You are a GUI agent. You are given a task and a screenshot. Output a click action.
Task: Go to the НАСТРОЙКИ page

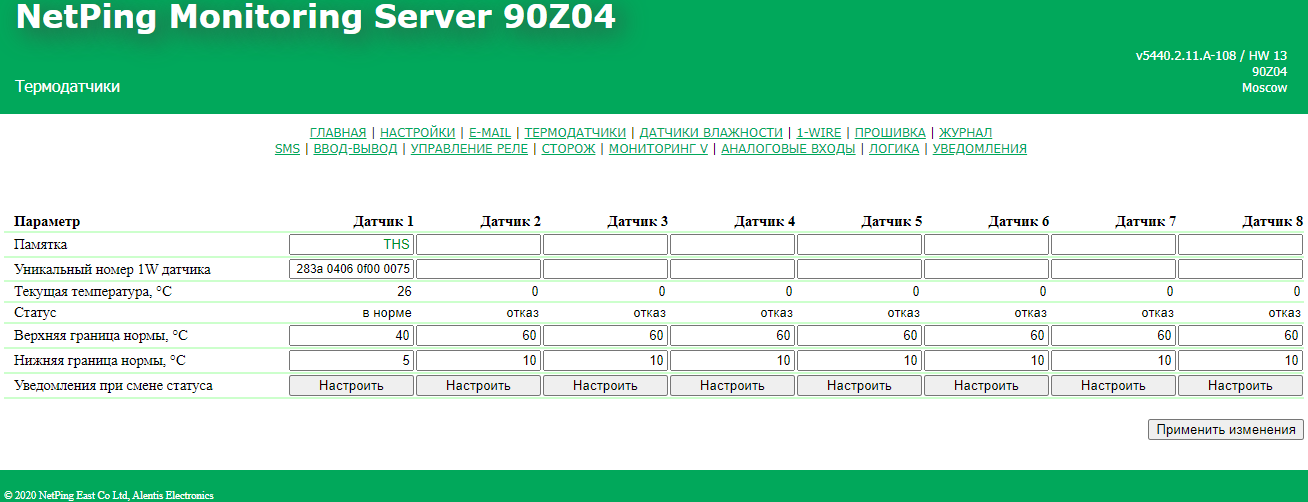417,133
